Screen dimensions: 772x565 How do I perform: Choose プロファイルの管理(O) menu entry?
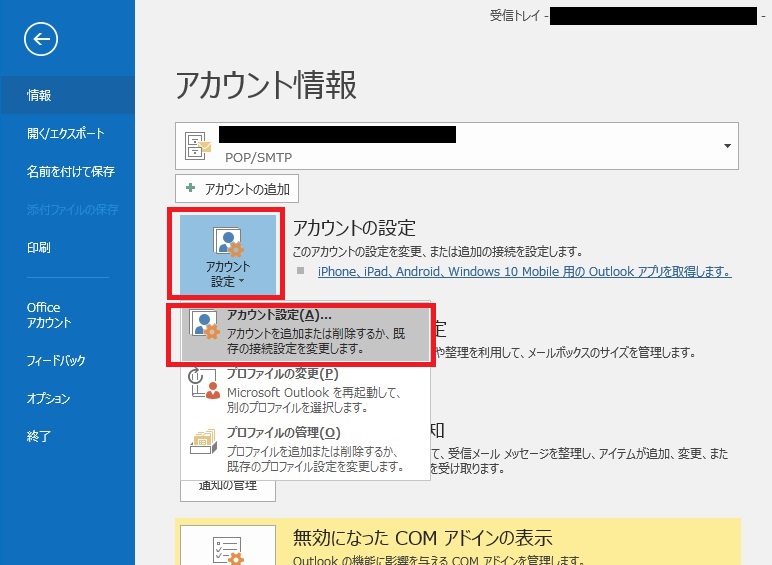tap(305, 449)
